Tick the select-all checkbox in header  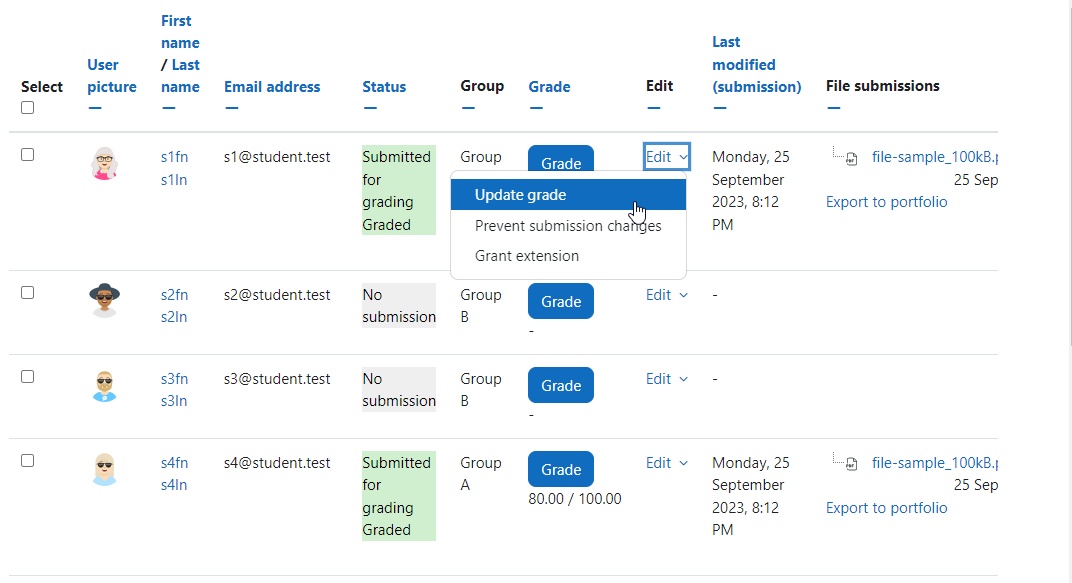click(x=27, y=107)
